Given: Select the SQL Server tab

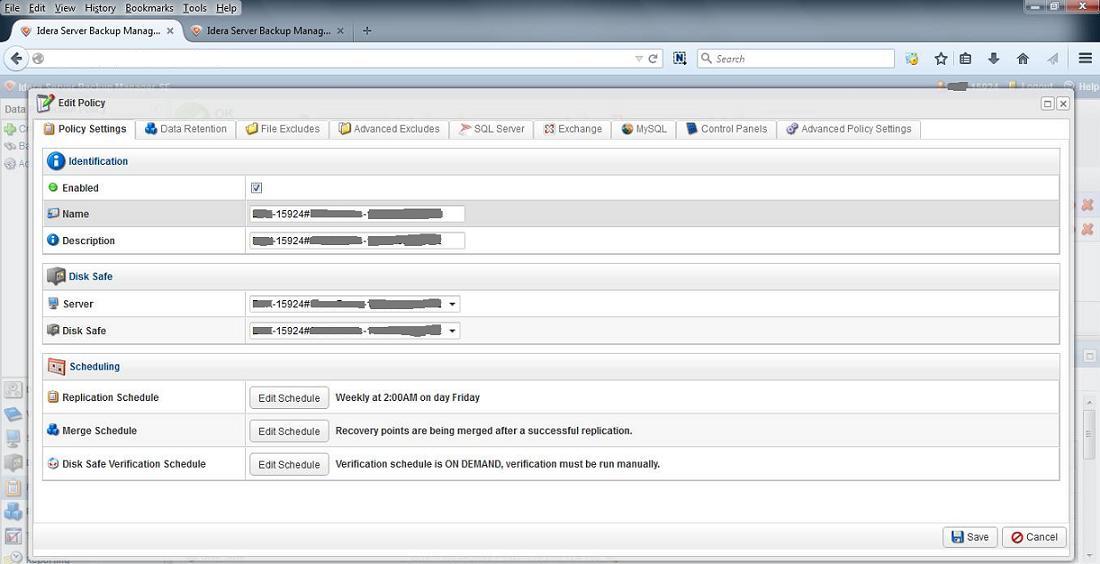Looking at the screenshot, I should pyautogui.click(x=492, y=129).
